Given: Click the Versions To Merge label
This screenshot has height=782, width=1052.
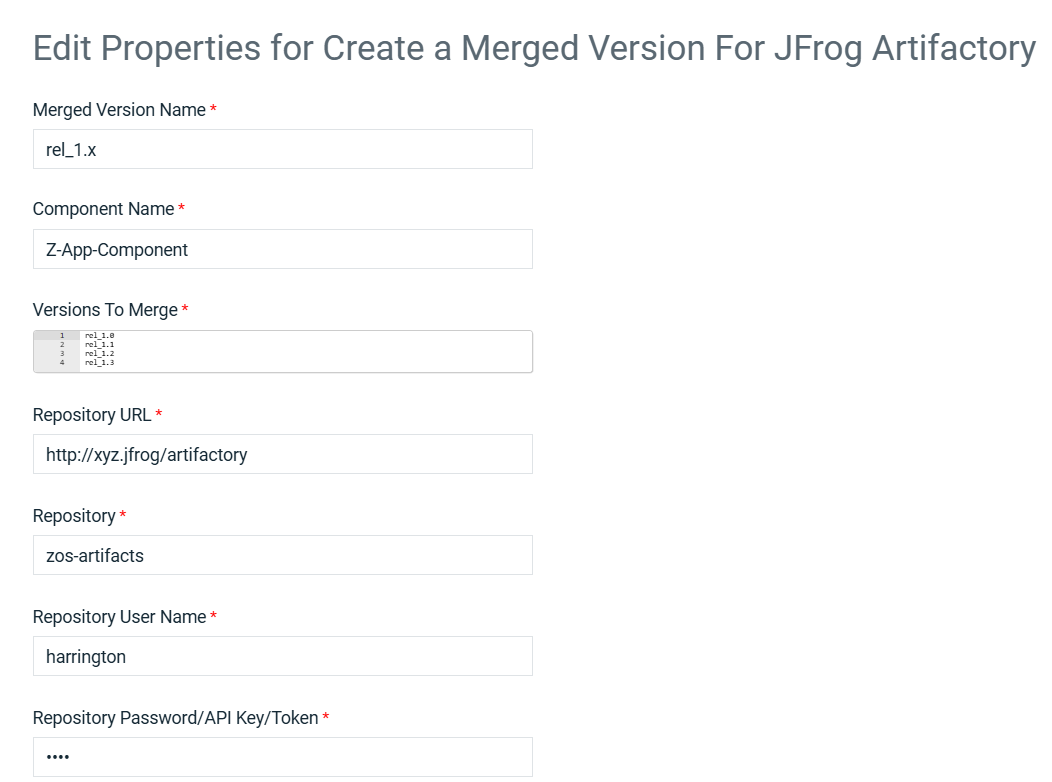Looking at the screenshot, I should click(x=105, y=310).
